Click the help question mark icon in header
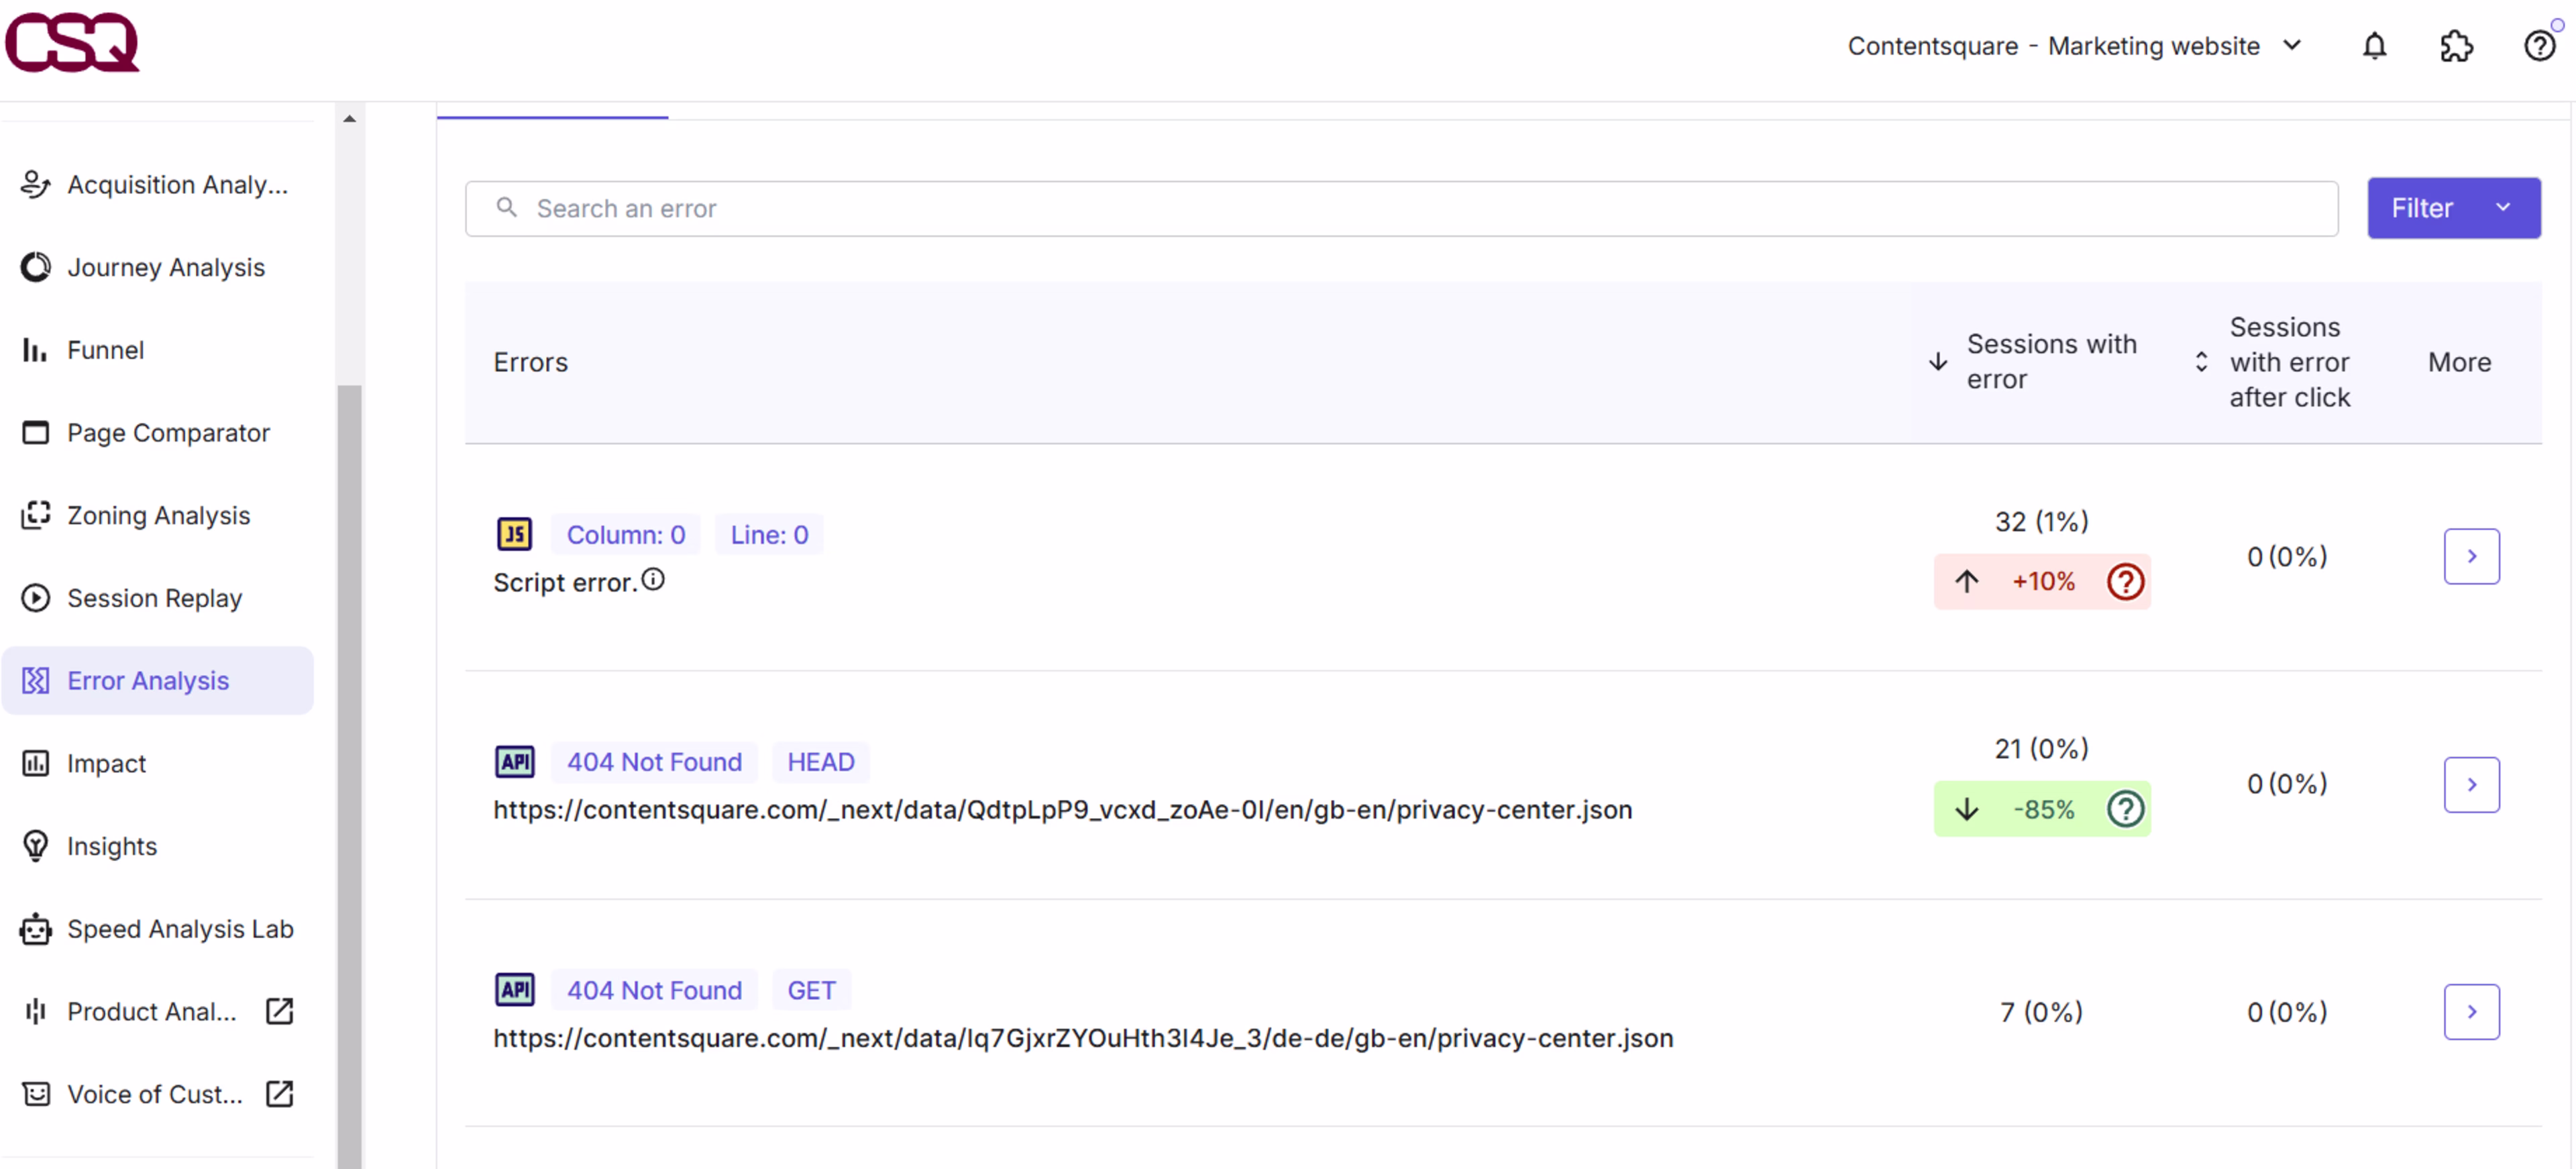The height and width of the screenshot is (1169, 2576). click(2538, 46)
